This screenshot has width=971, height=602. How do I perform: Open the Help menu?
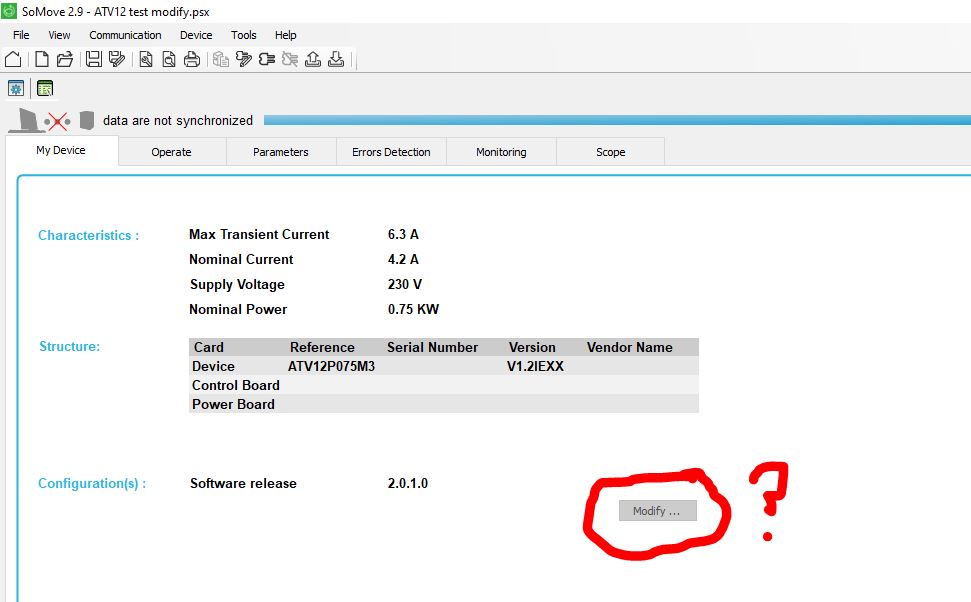[x=285, y=35]
